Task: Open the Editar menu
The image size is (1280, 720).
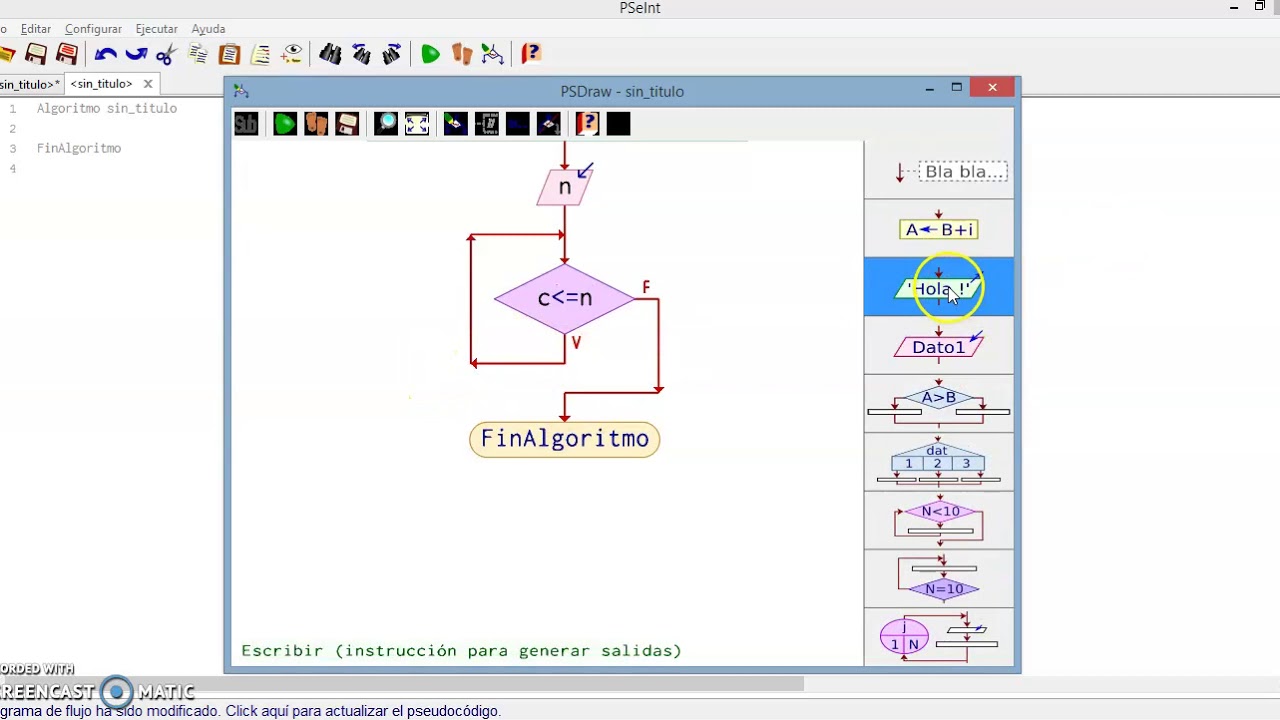Action: (35, 29)
